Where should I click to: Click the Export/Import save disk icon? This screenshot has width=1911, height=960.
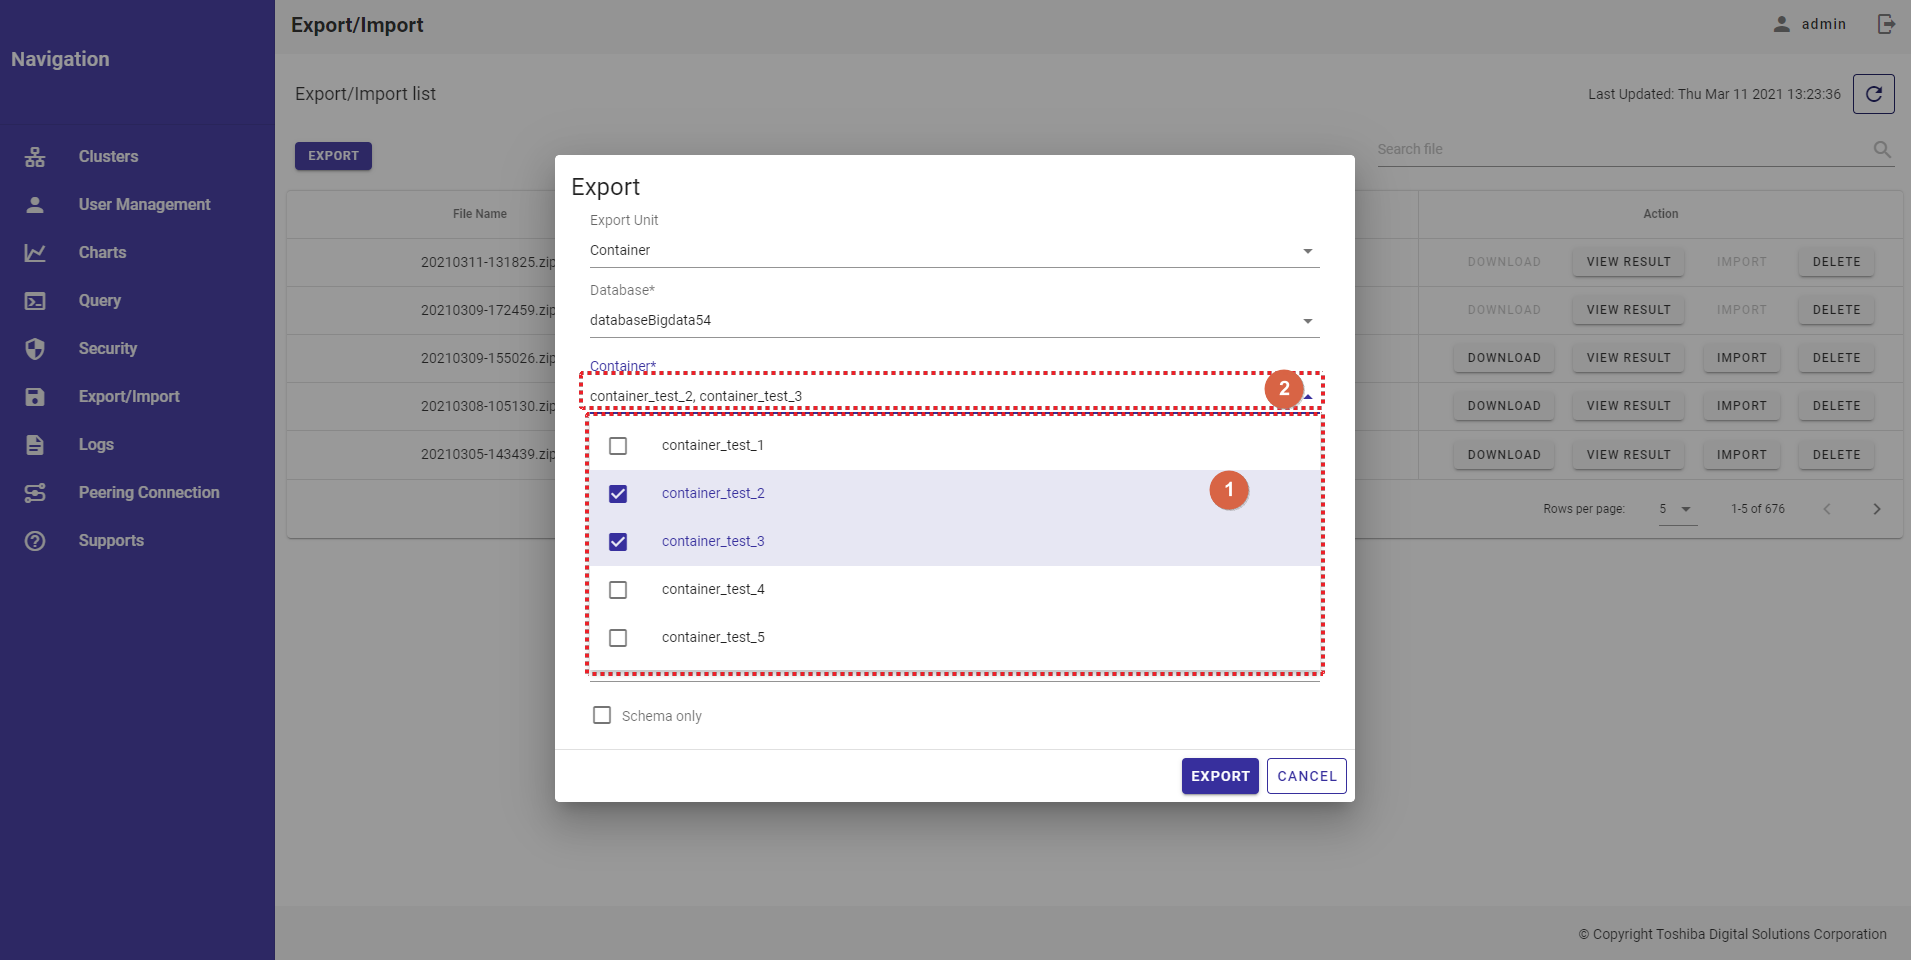point(35,397)
